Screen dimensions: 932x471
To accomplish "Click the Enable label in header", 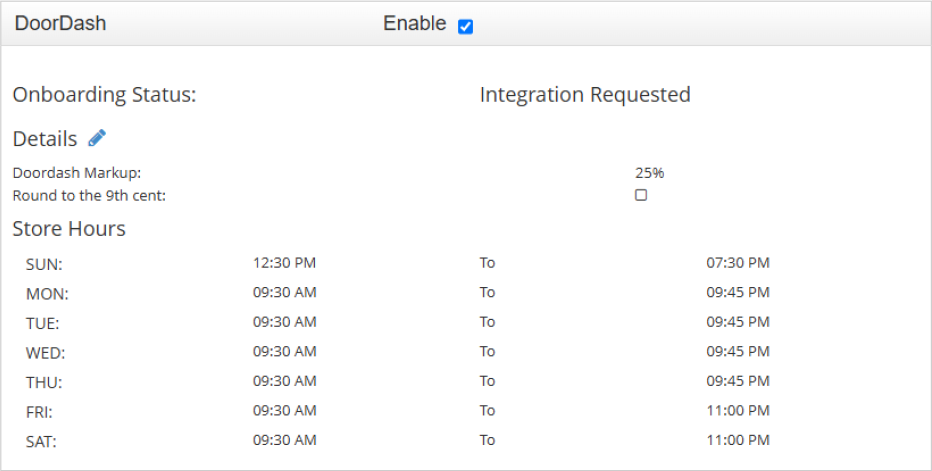I will tap(414, 24).
